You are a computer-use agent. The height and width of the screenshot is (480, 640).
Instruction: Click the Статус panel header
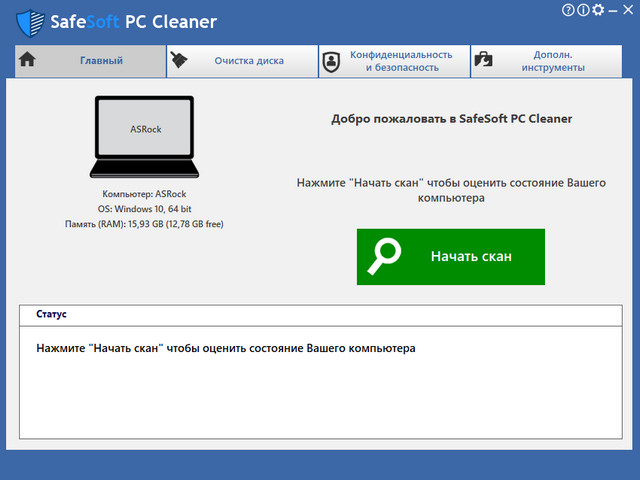point(52,314)
